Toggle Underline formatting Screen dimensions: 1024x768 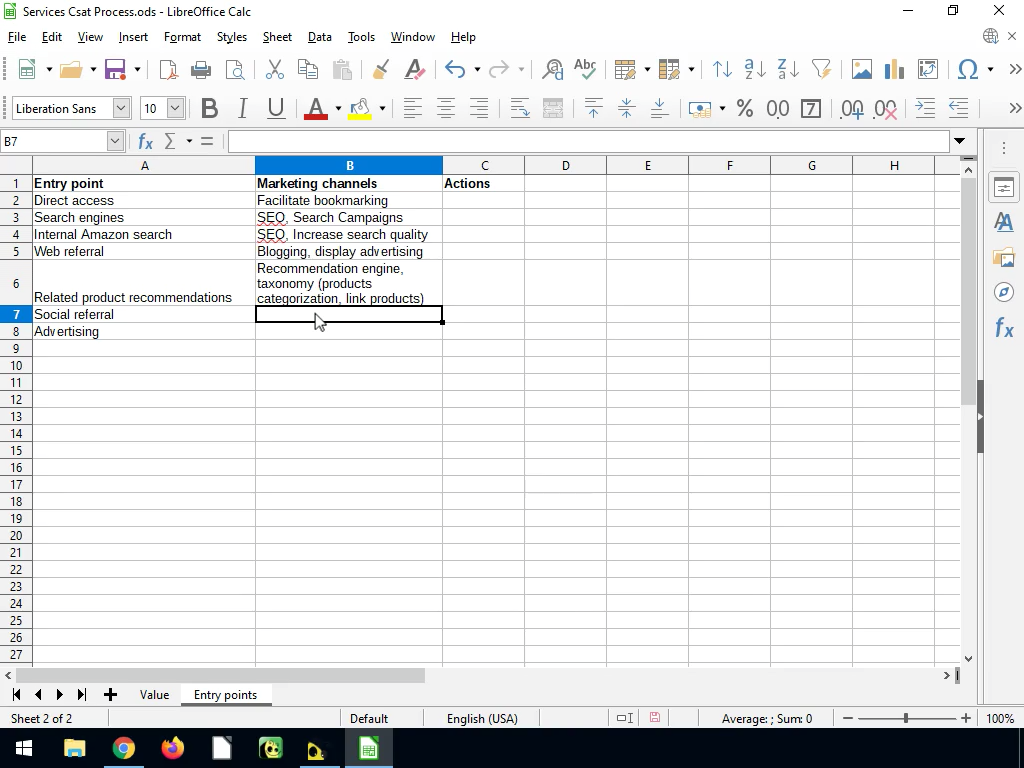(276, 108)
